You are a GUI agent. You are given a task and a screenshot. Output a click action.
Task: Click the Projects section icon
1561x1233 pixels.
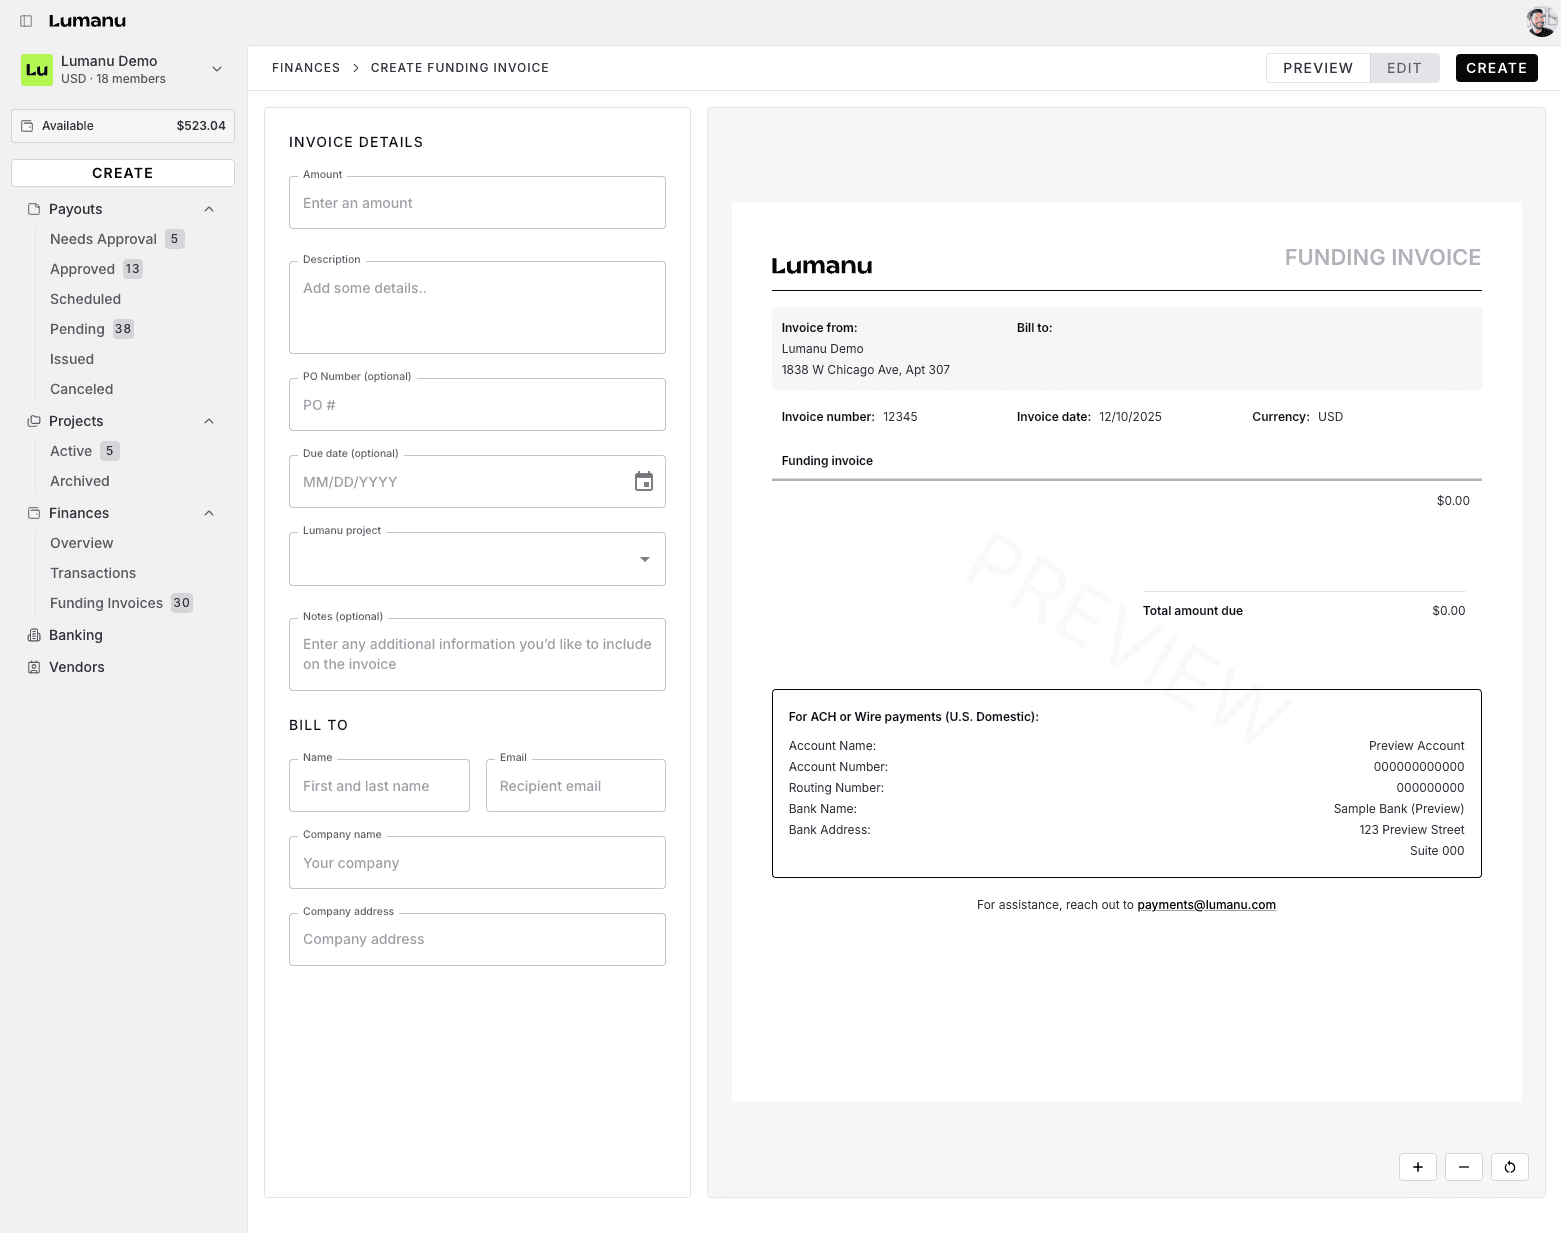(34, 421)
